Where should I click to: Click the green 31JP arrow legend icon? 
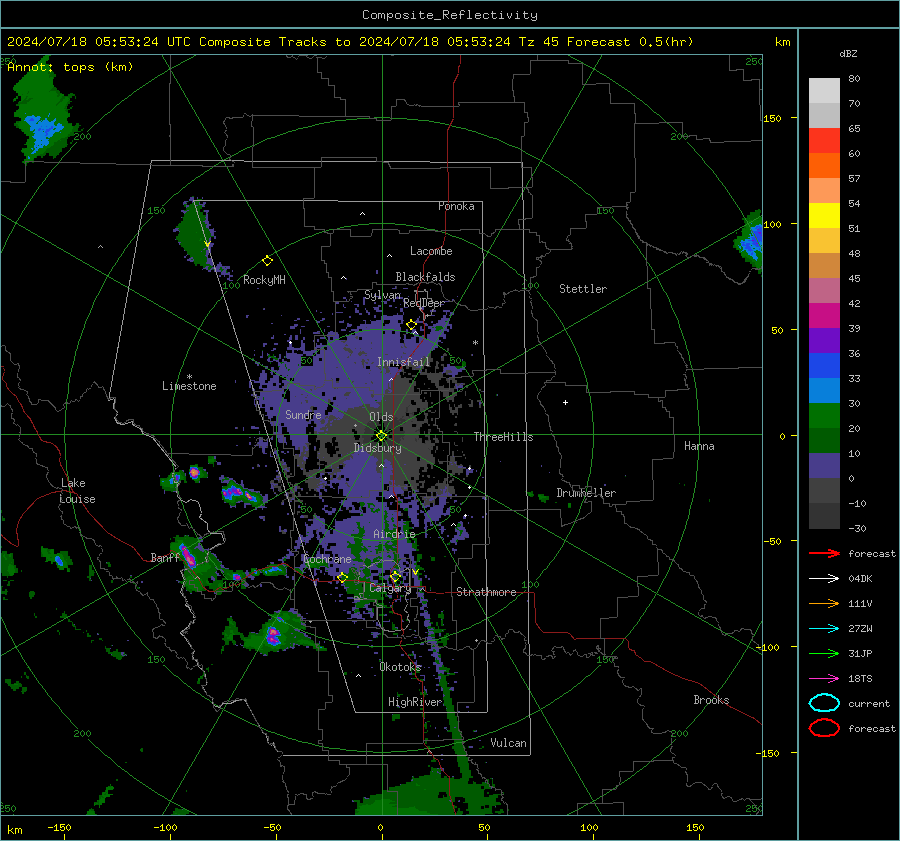pyautogui.click(x=824, y=653)
